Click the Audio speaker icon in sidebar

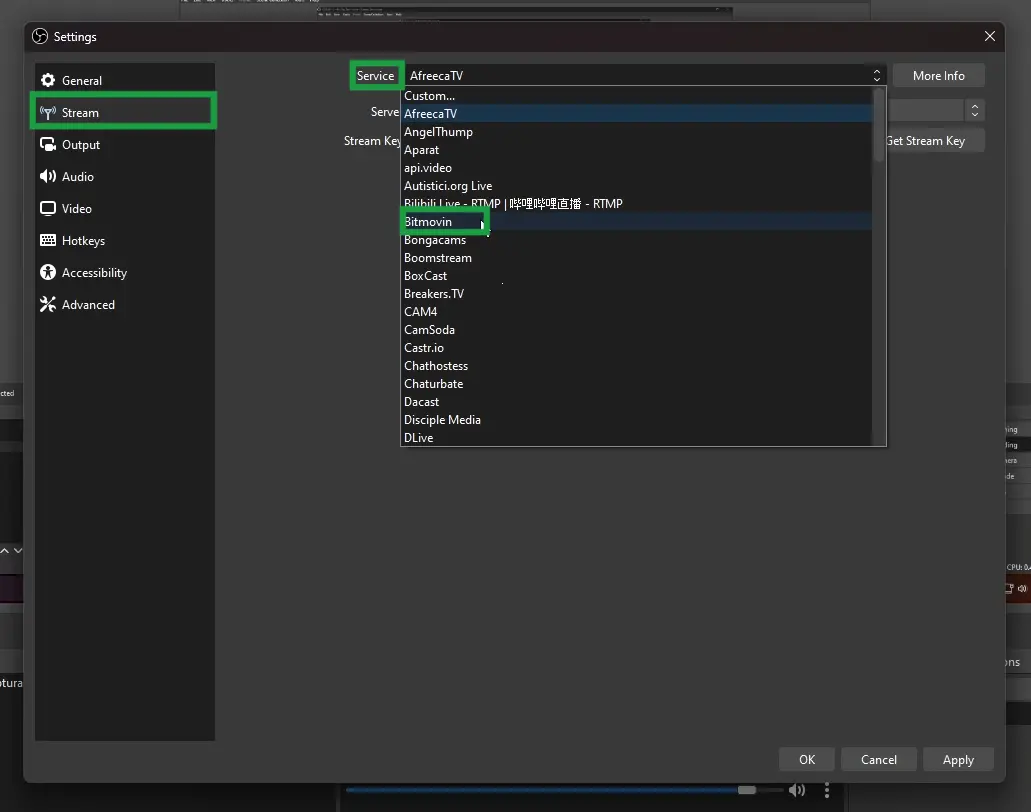click(x=48, y=176)
